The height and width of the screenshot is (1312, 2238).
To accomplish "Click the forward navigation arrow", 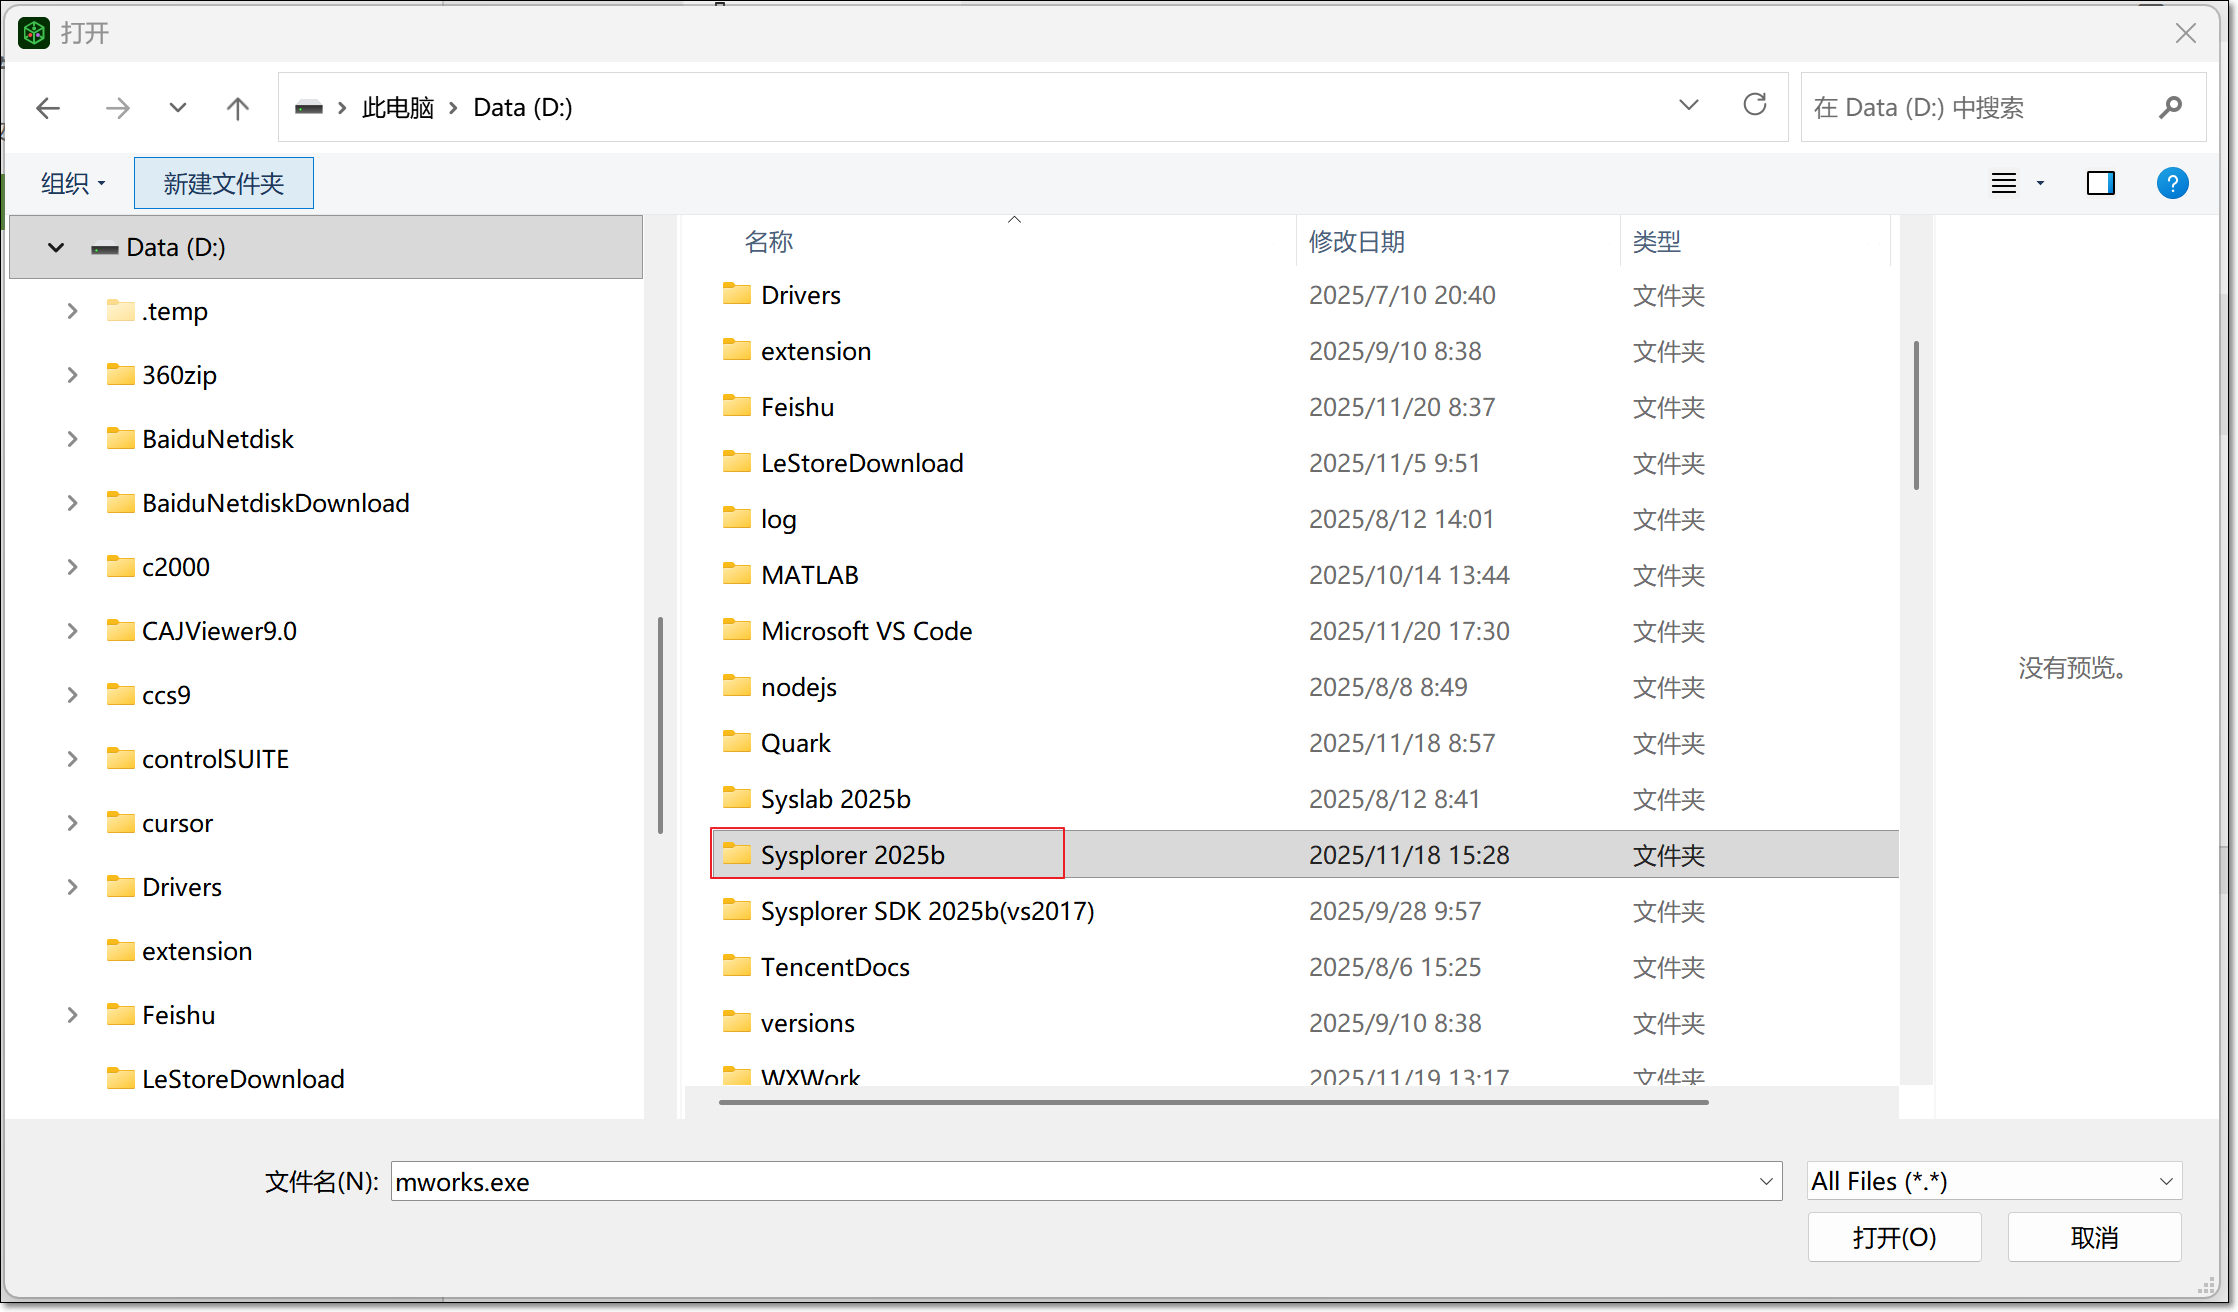I will point(118,108).
